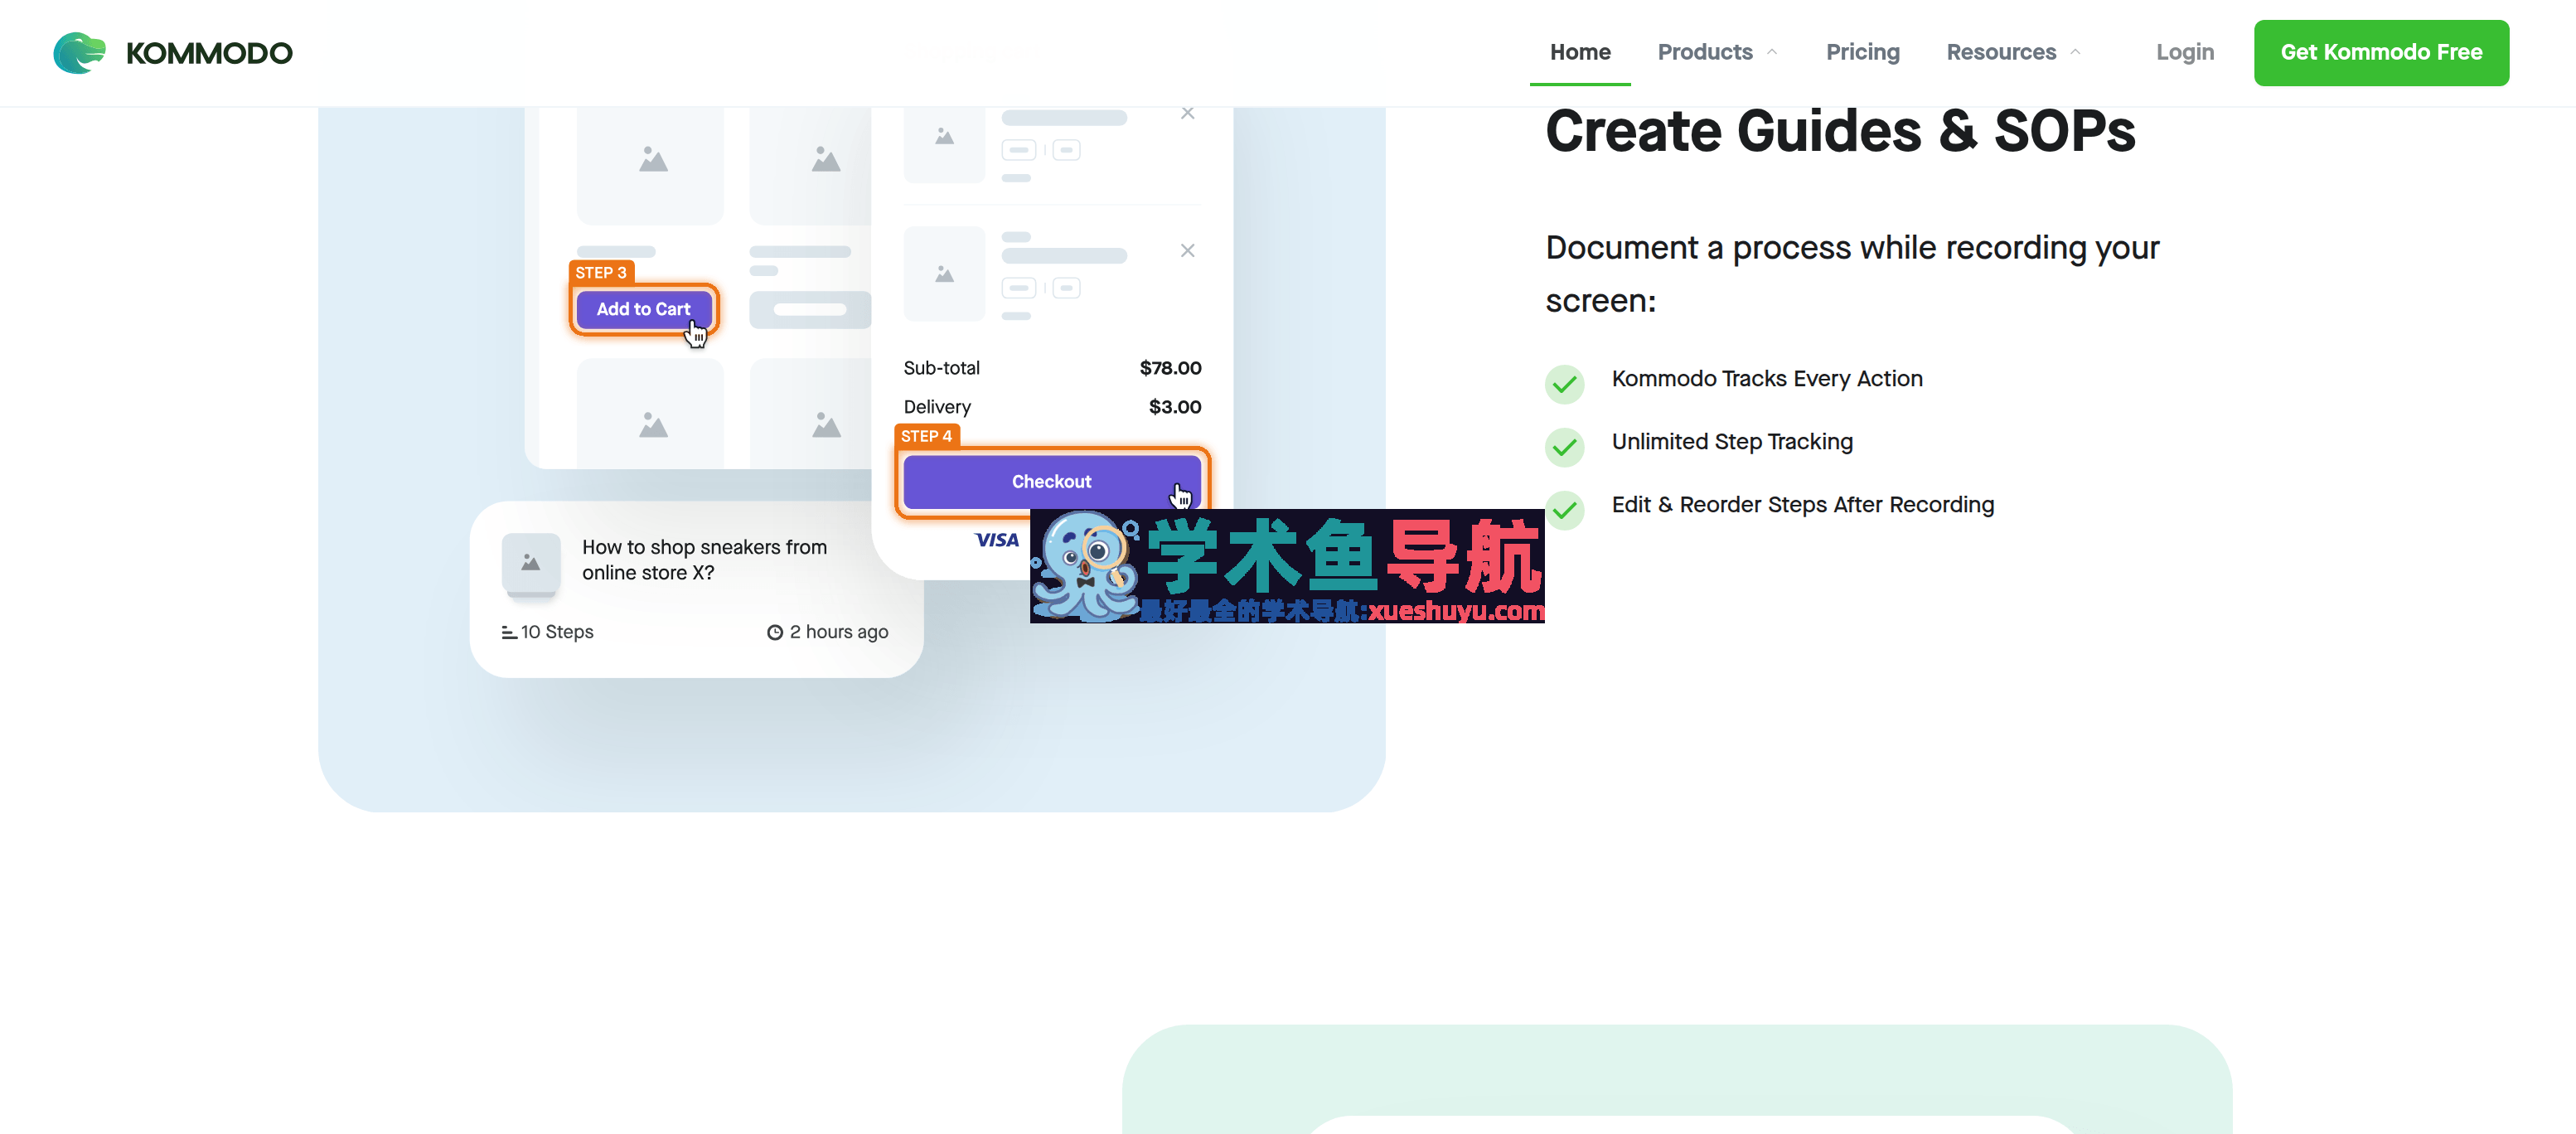Viewport: 2576px width, 1134px height.
Task: Click the check icon beside Unlimited Step Tracking
Action: coord(1564,447)
